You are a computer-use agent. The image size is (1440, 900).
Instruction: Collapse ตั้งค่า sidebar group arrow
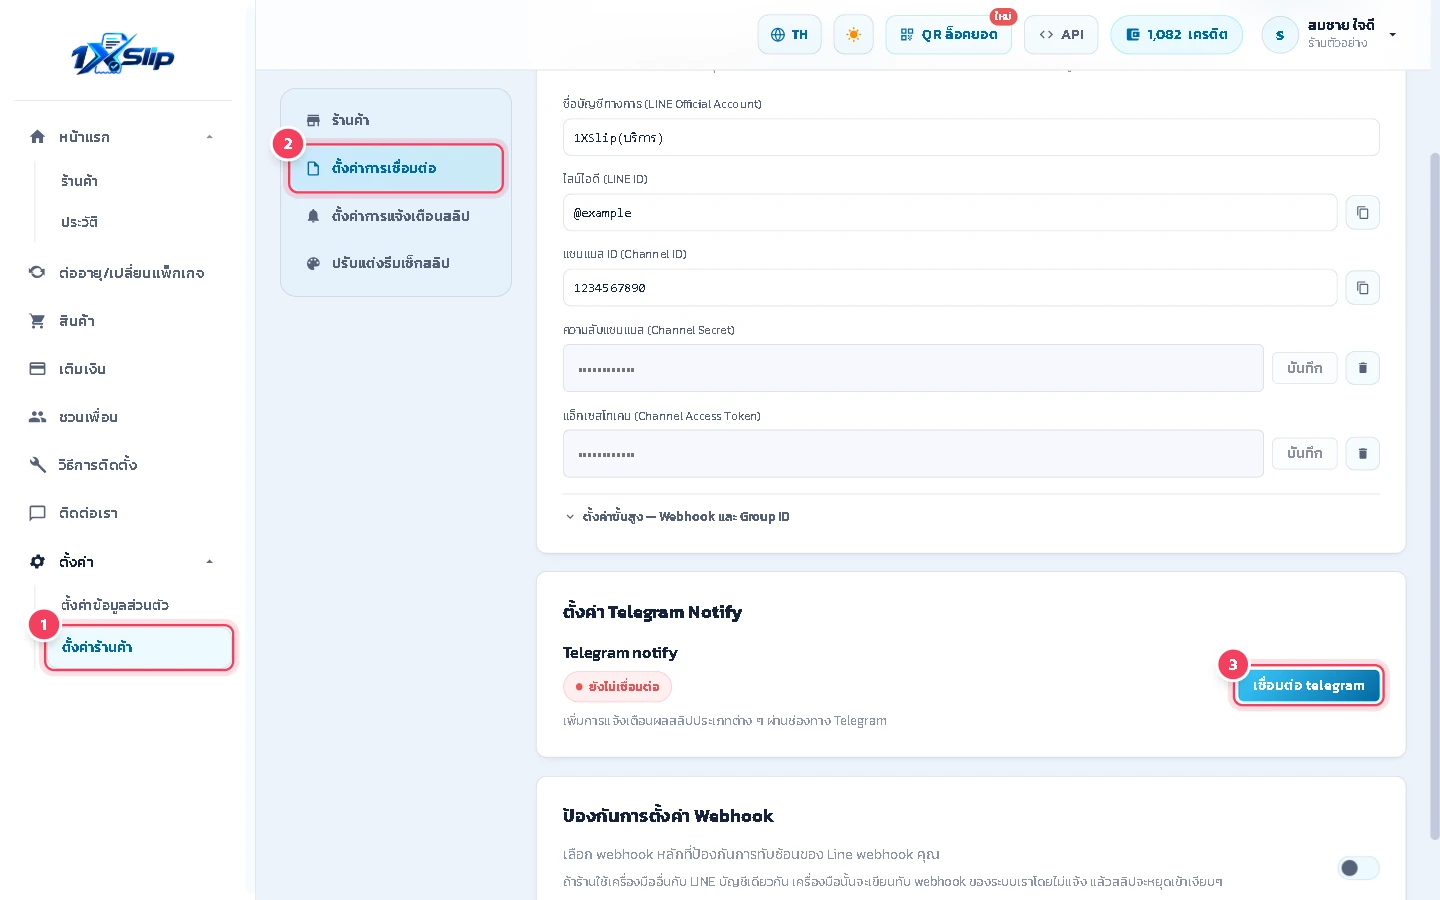tap(209, 562)
